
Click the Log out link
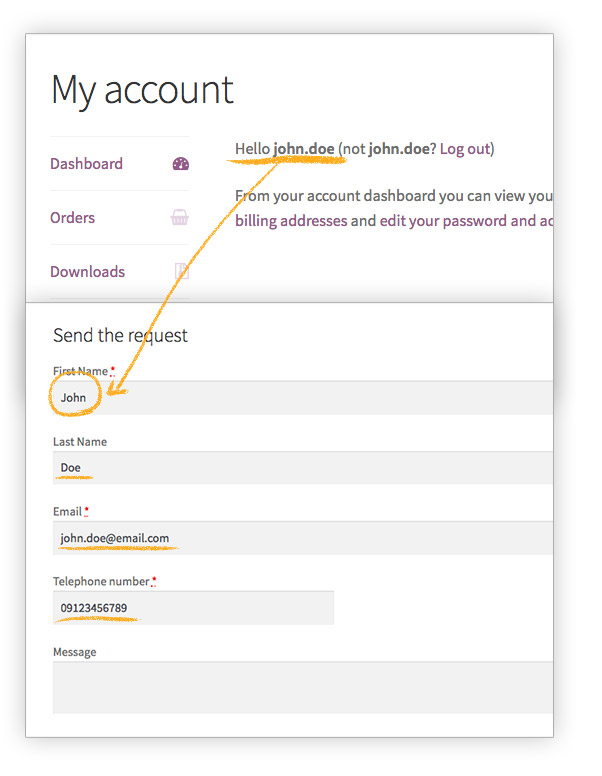click(465, 148)
